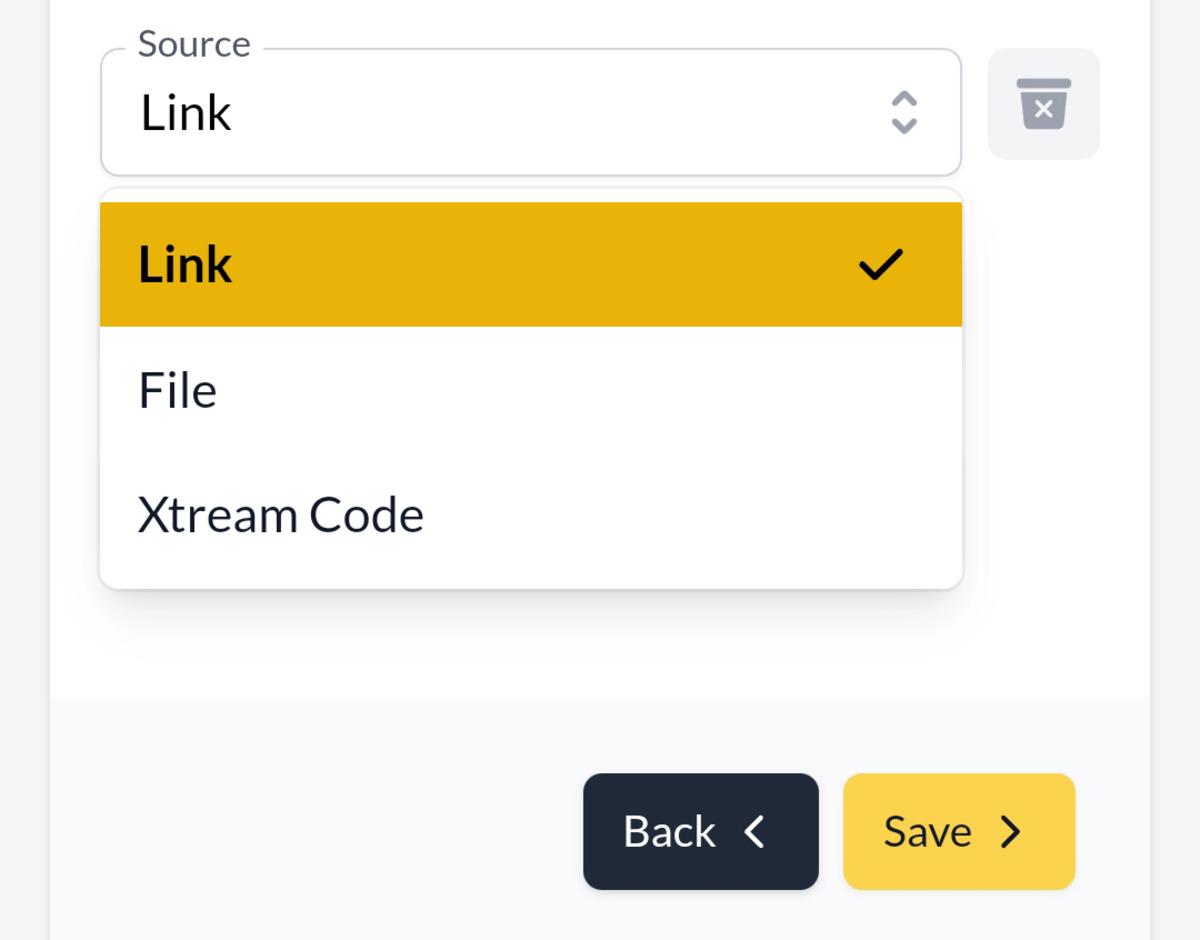Click the File text in options list
The width and height of the screenshot is (1200, 940).
[177, 390]
